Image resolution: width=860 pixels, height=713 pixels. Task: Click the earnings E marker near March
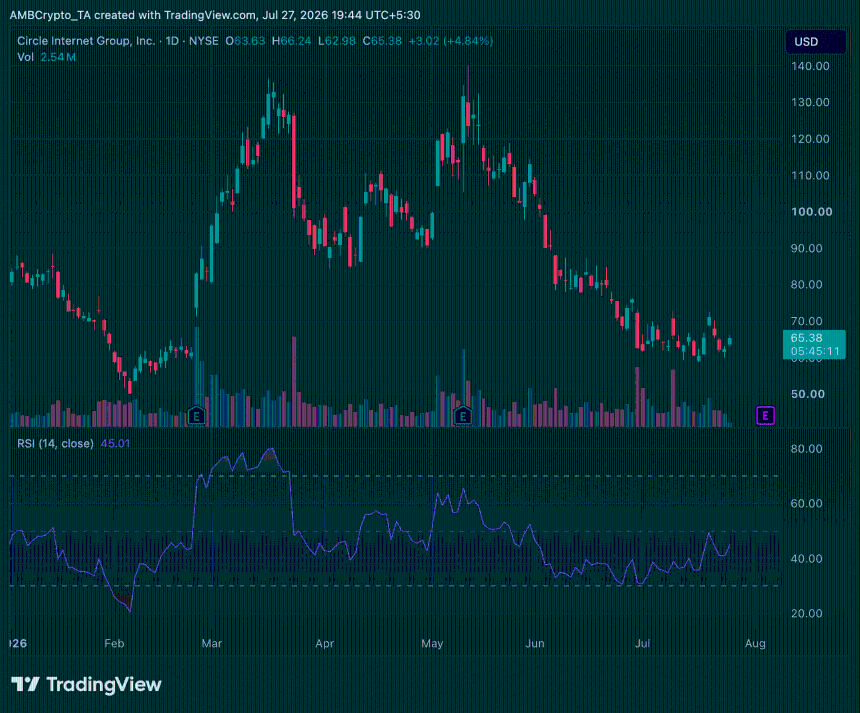click(x=196, y=416)
